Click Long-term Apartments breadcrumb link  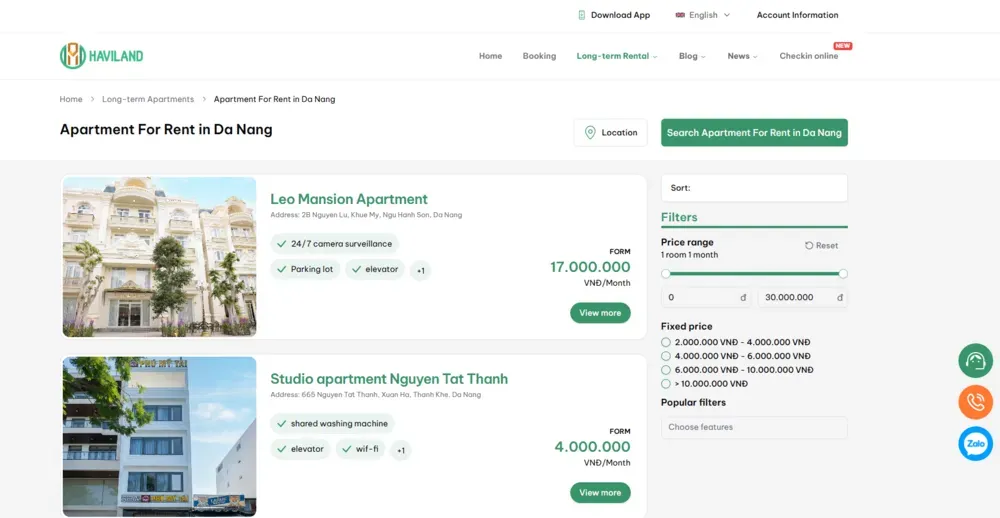(148, 99)
